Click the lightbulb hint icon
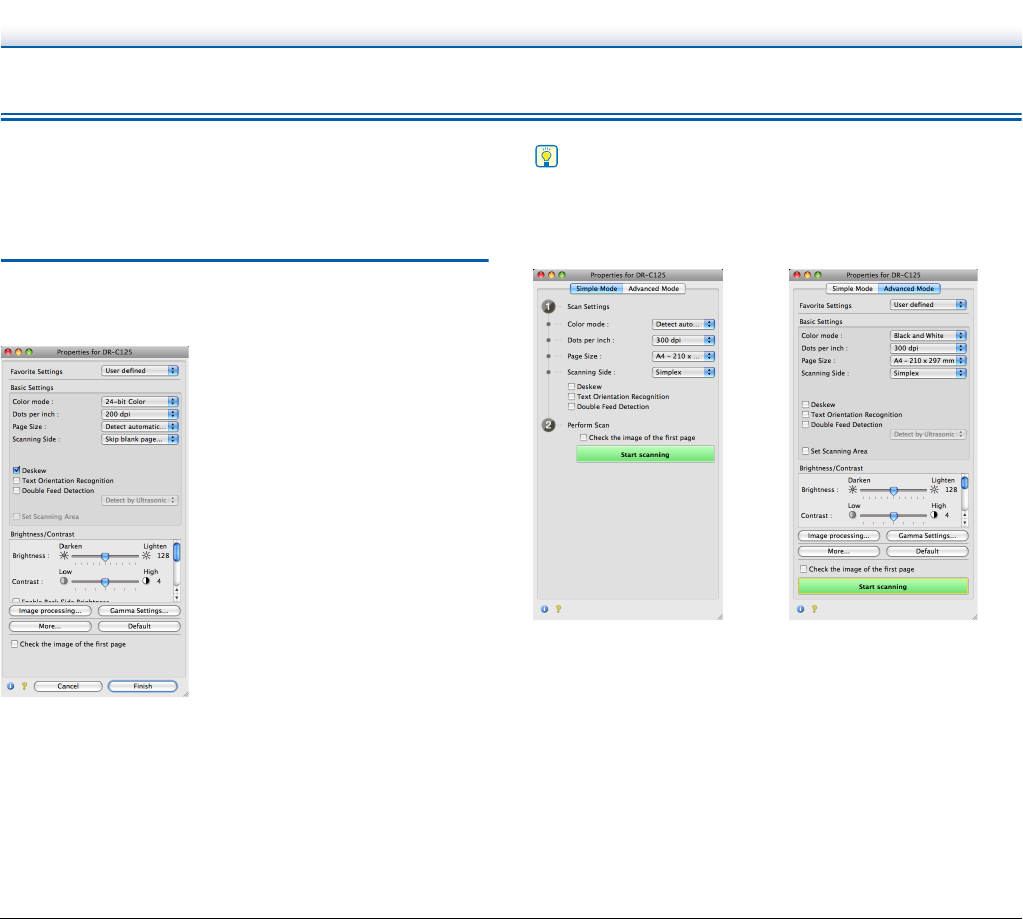Screen dimensions: 1023x919 (x=547, y=157)
